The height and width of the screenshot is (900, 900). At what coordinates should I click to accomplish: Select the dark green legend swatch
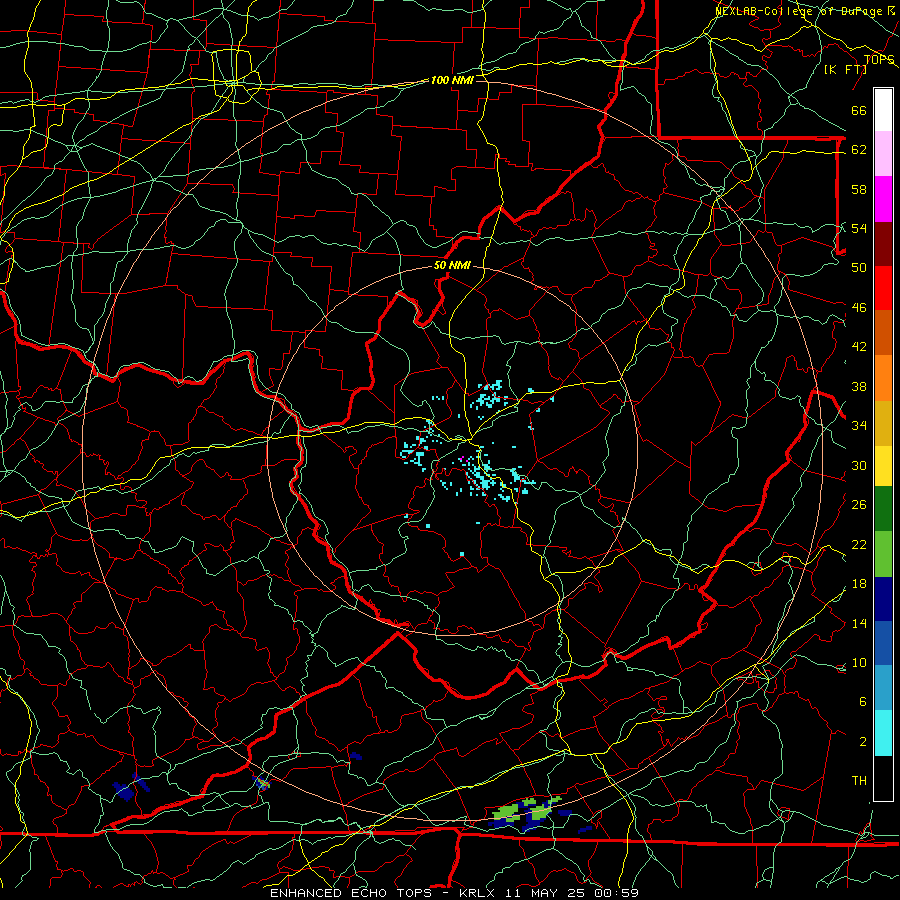click(x=883, y=509)
